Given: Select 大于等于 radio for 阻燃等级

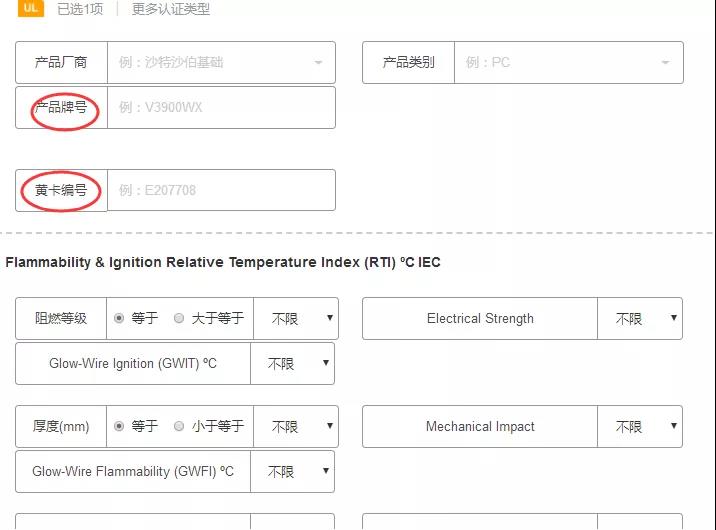Looking at the screenshot, I should tap(179, 318).
